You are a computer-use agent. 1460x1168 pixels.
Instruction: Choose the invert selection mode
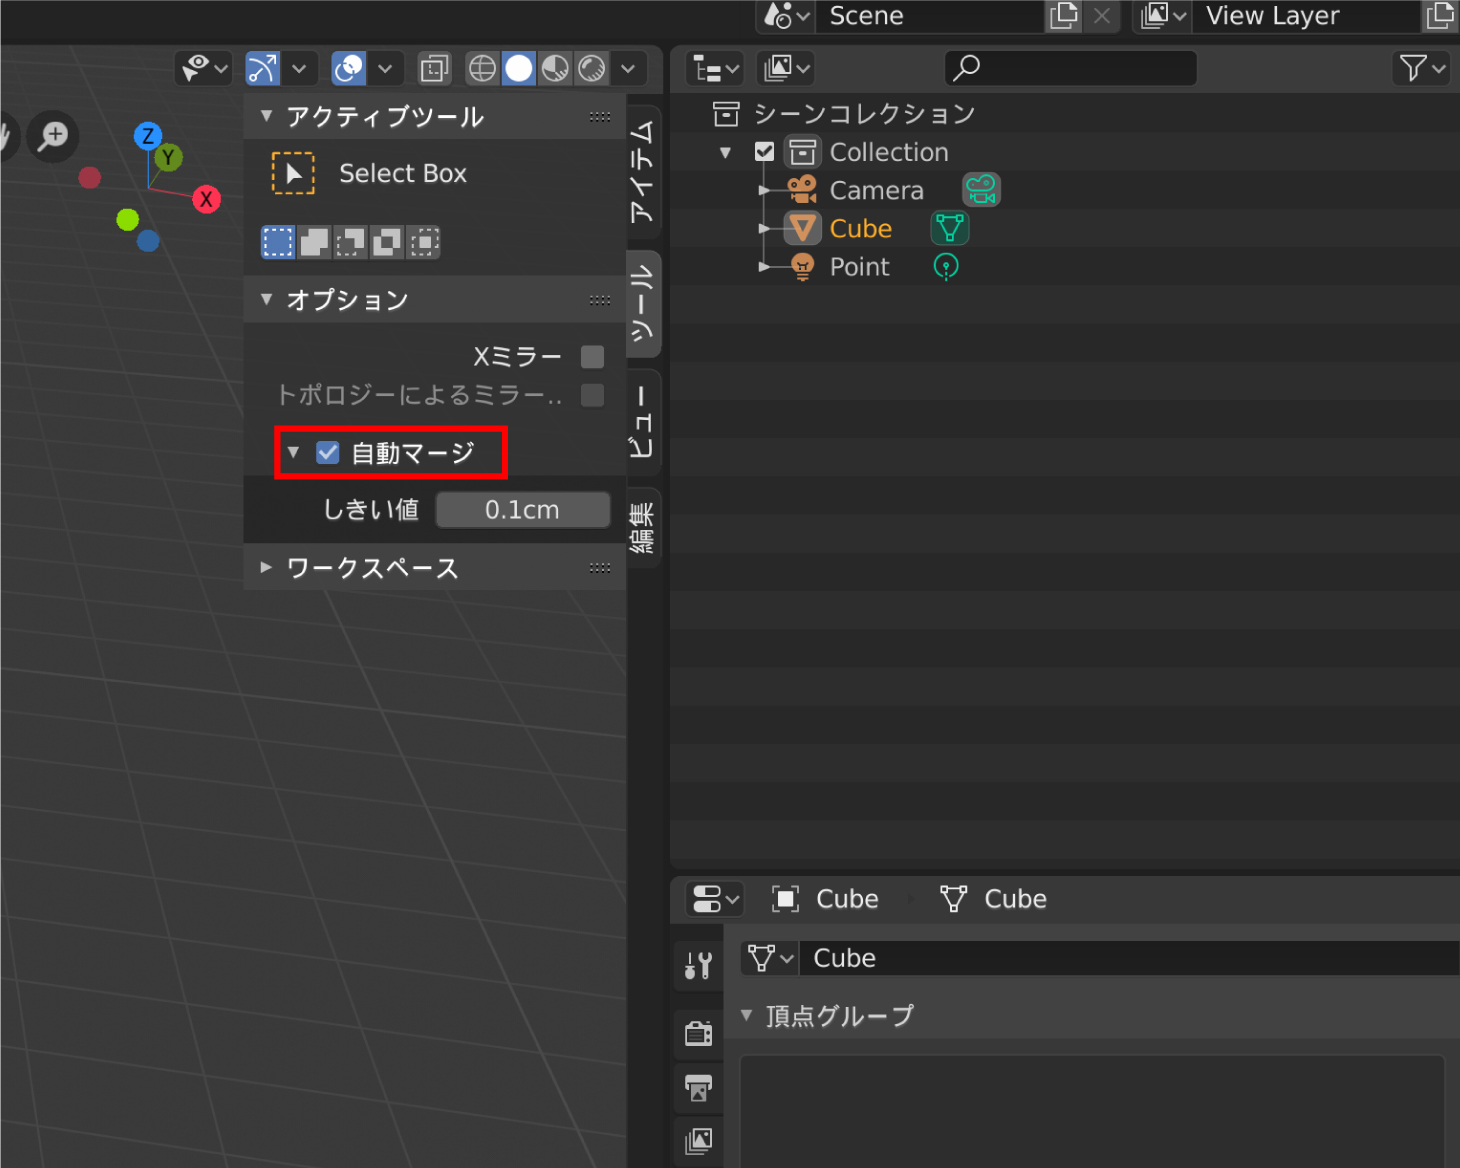tap(387, 242)
